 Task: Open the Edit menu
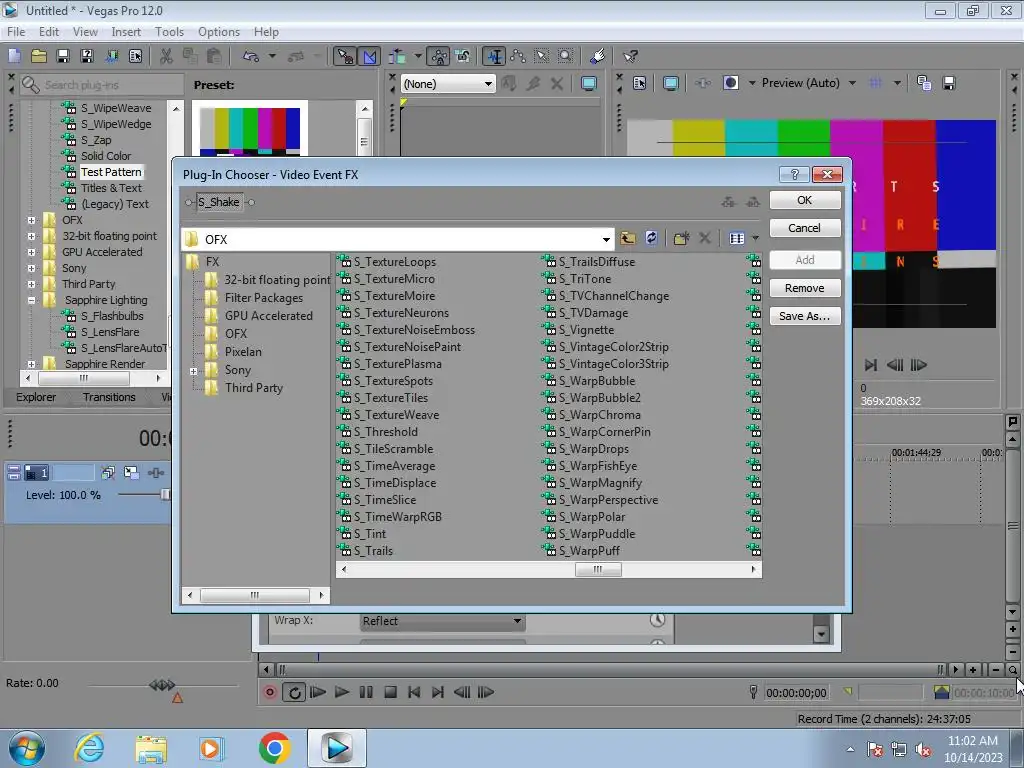(x=49, y=31)
